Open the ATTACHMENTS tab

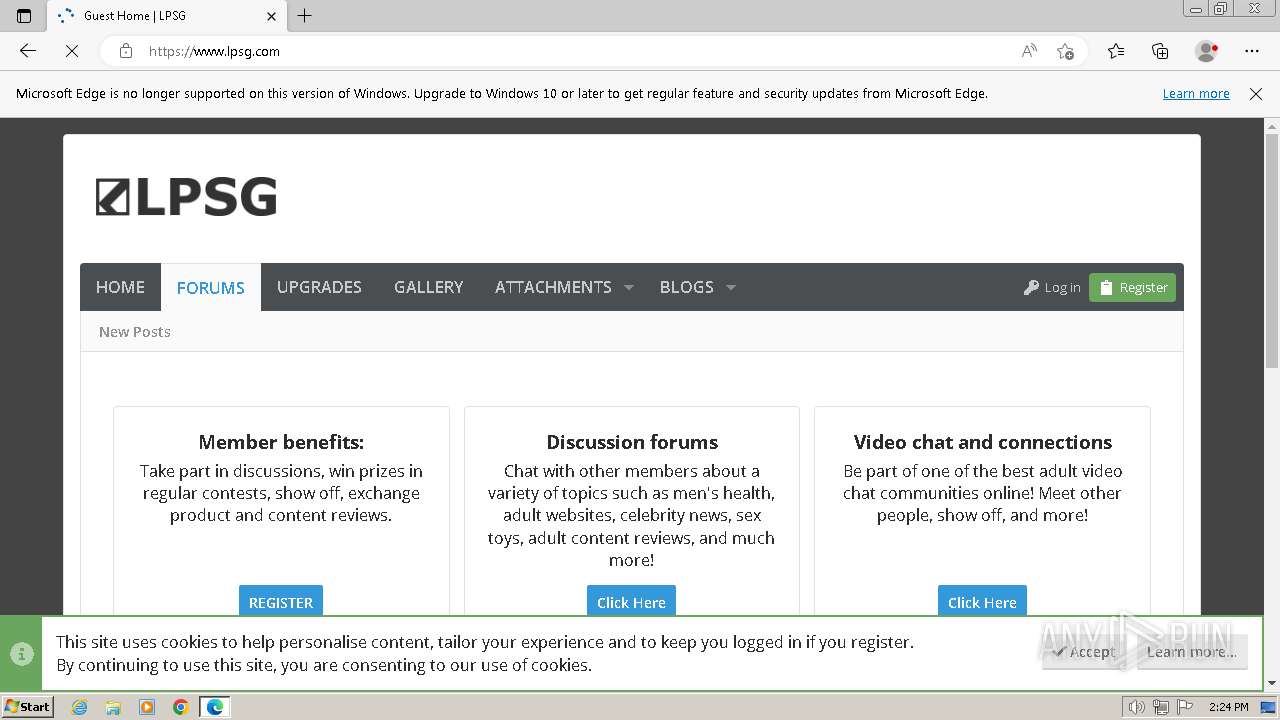pyautogui.click(x=553, y=287)
